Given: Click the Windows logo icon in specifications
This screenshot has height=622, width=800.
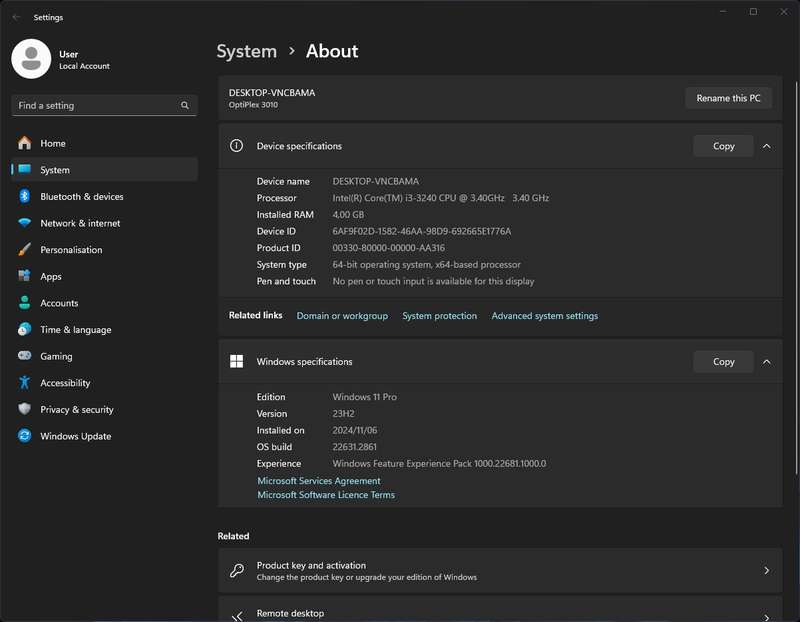Looking at the screenshot, I should pos(236,361).
